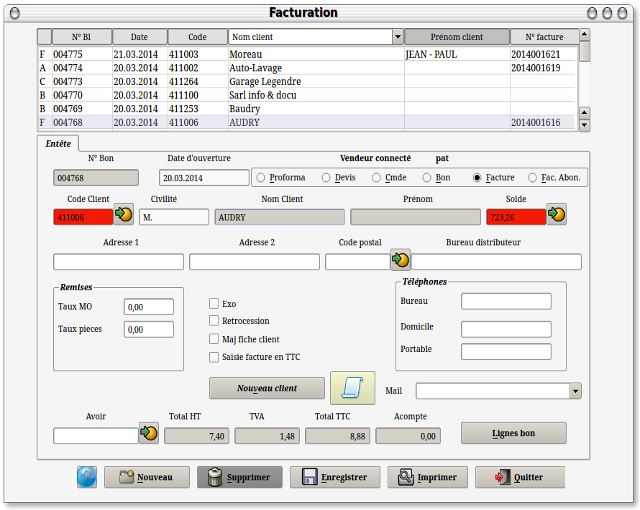Tick the Saisie facture en TTC checkbox
Screen dimensions: 640x510
(x=214, y=356)
